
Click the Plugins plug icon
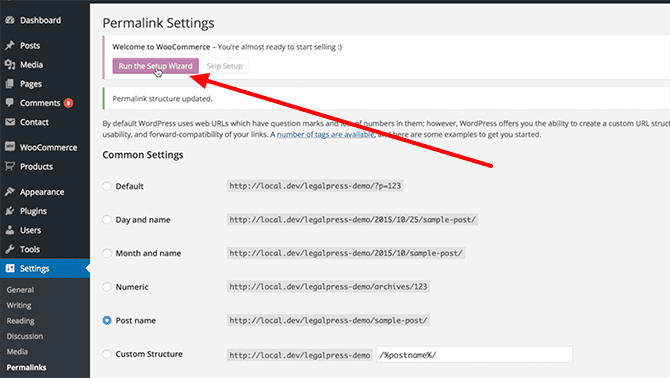pyautogui.click(x=10, y=211)
